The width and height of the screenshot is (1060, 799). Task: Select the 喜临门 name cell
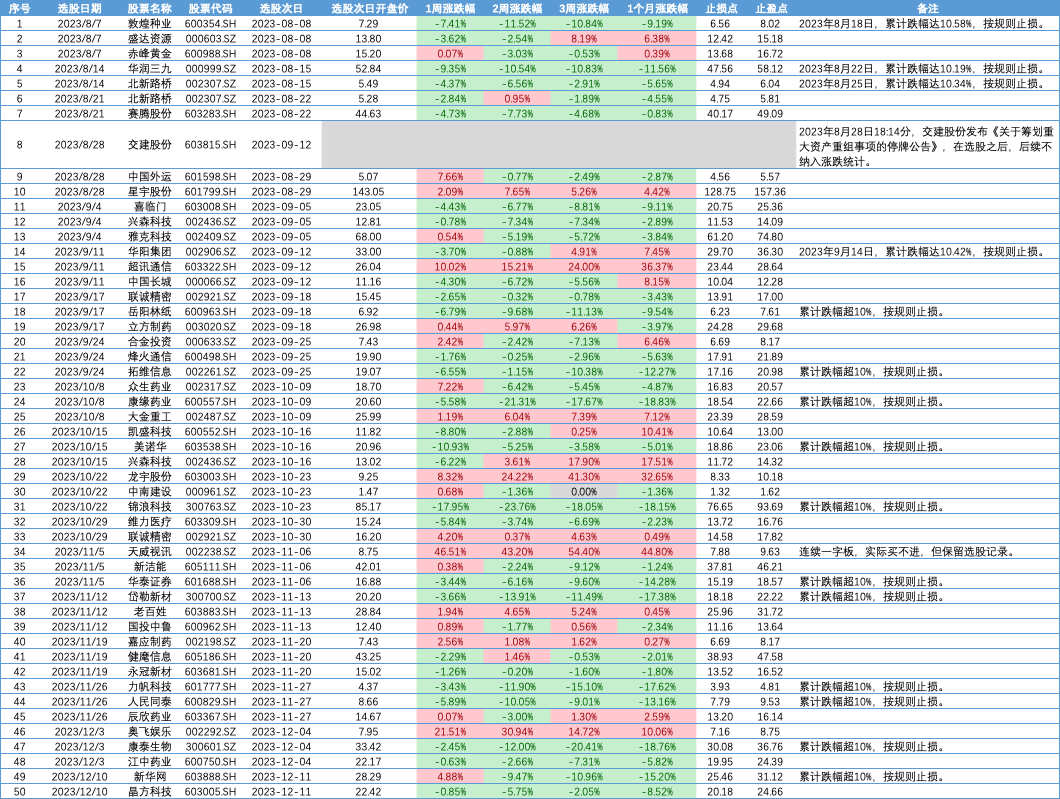pos(149,206)
